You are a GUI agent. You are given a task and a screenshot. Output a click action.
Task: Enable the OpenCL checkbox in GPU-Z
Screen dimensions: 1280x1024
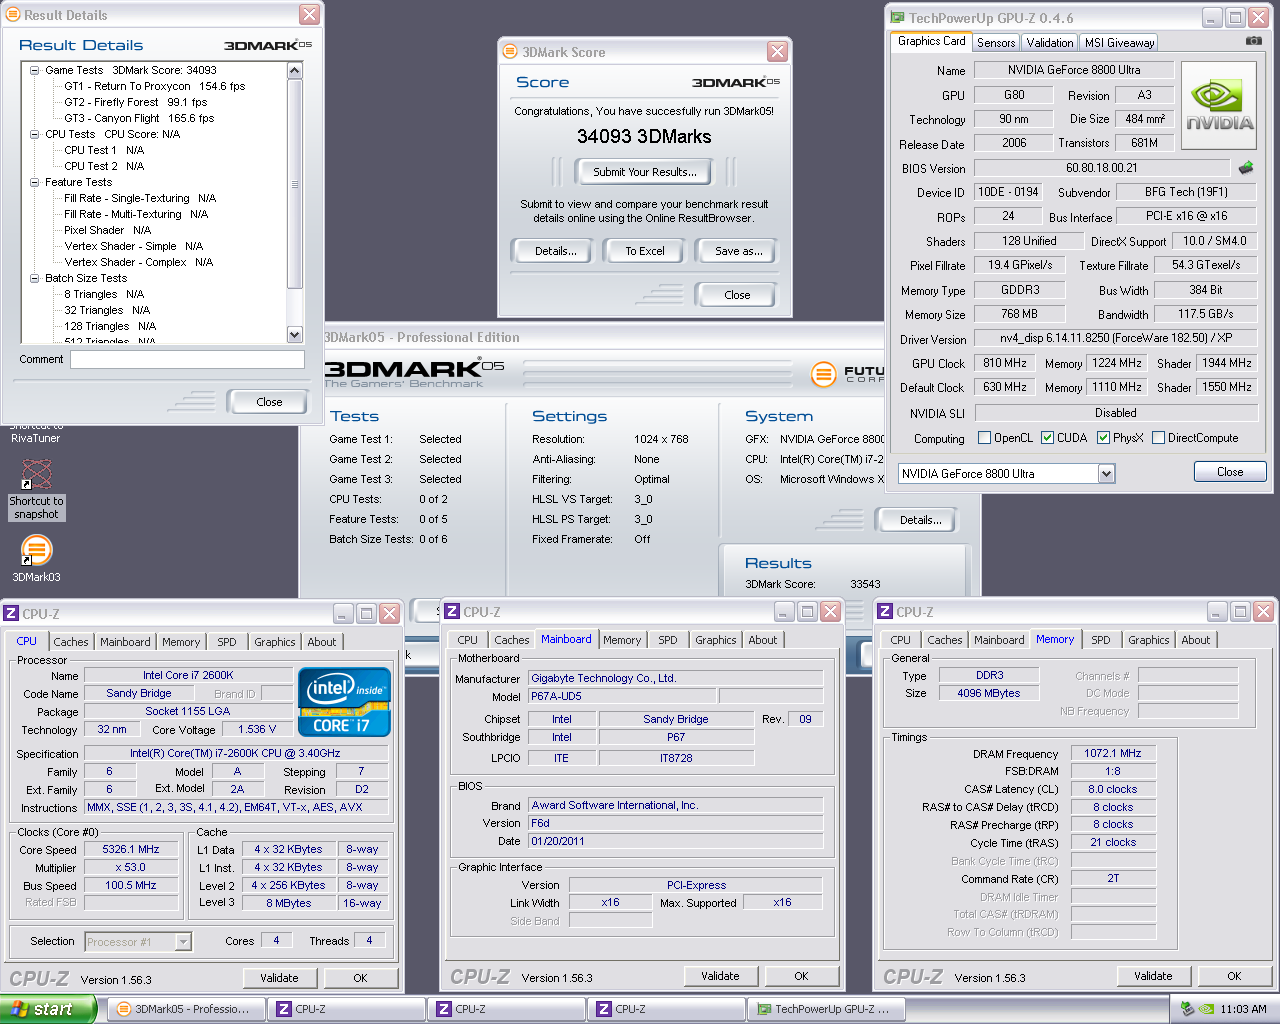click(984, 437)
